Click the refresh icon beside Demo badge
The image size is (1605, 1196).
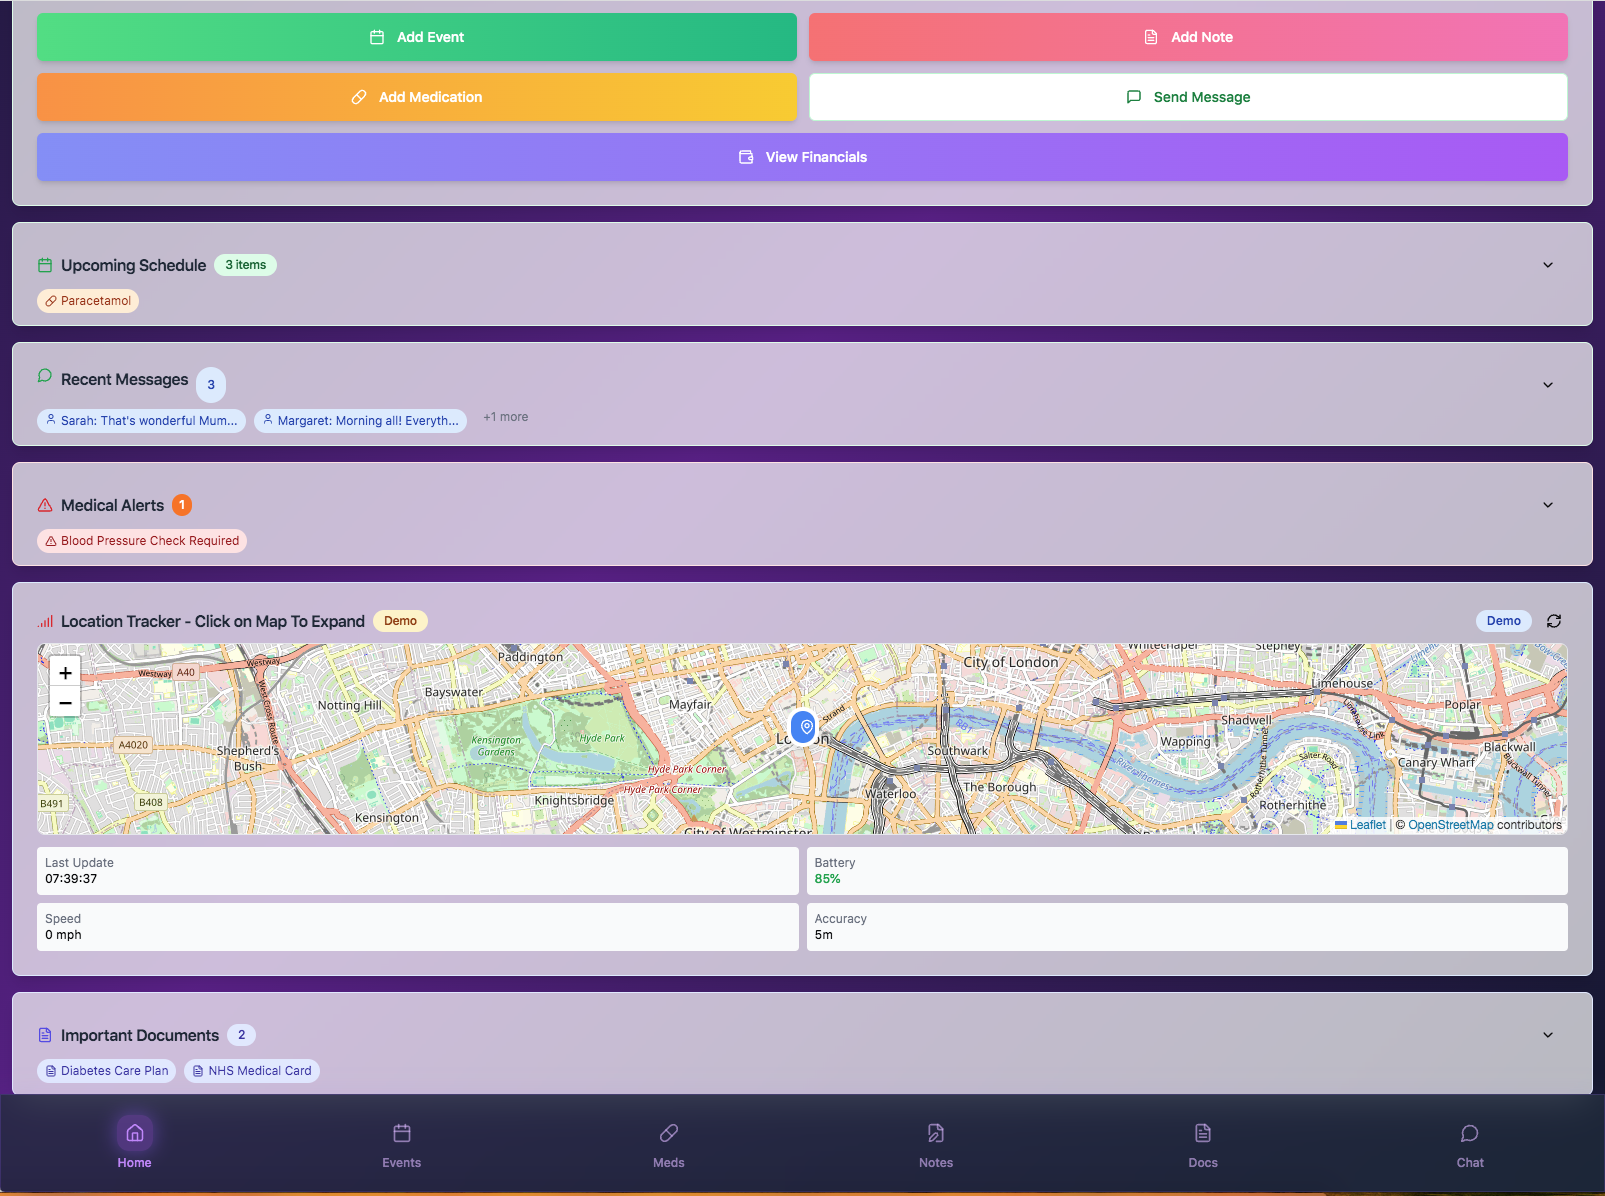[1554, 621]
